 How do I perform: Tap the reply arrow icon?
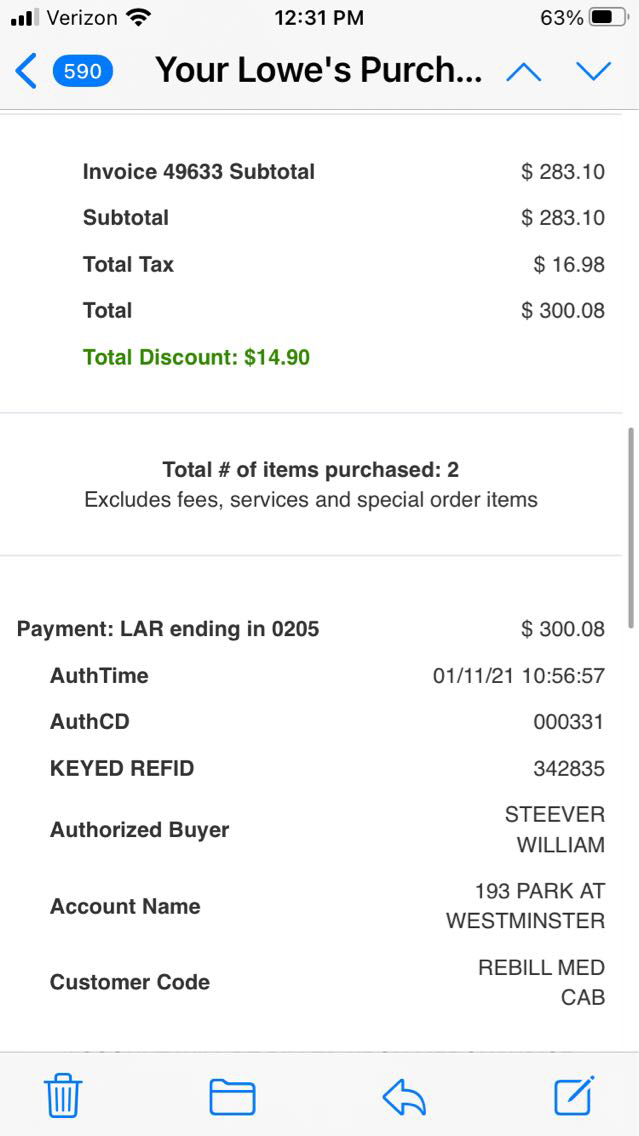404,1096
